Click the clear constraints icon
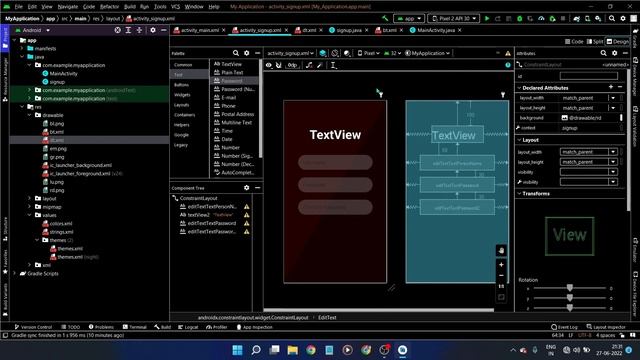 coord(309,65)
